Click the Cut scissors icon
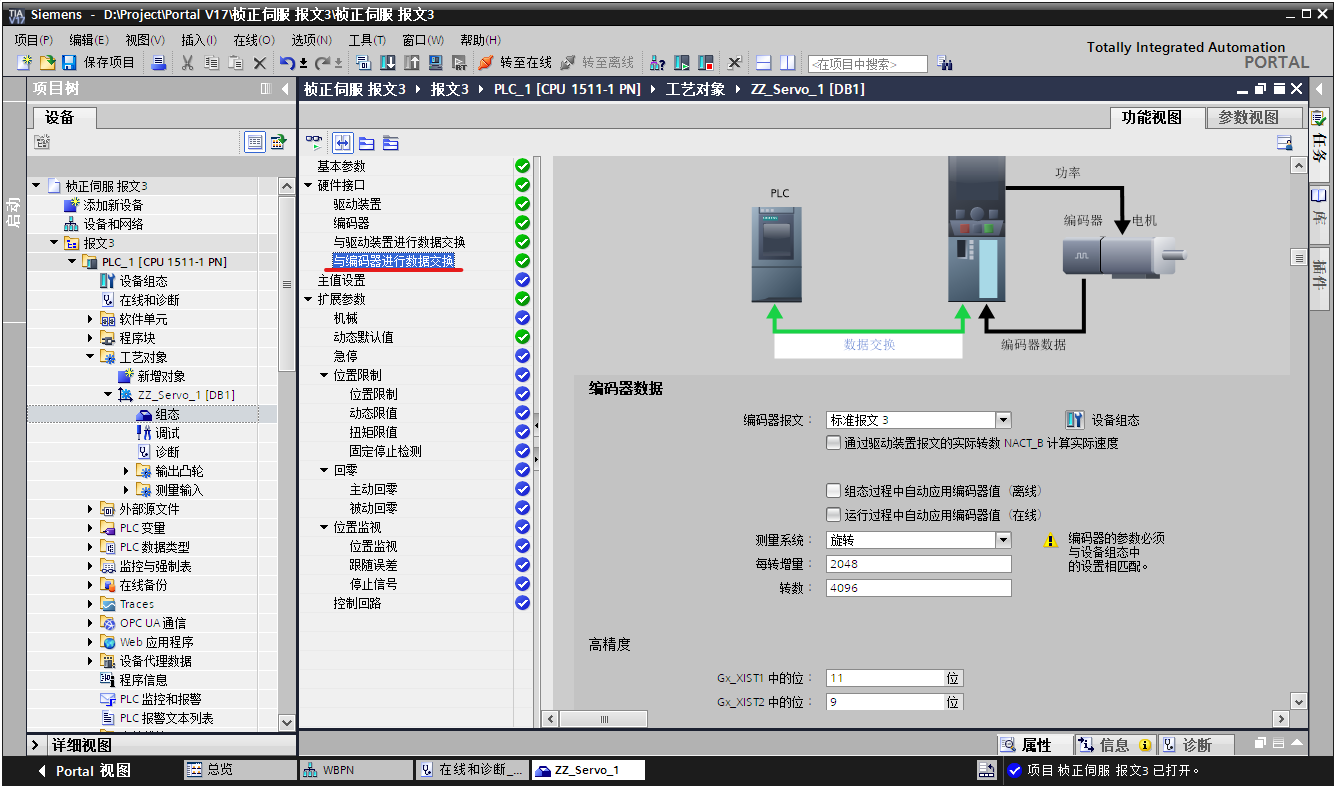Screen dimensions: 1336x788 187,63
